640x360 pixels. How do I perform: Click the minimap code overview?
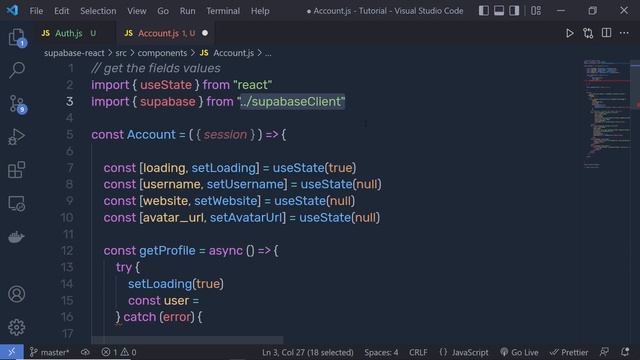click(x=608, y=114)
